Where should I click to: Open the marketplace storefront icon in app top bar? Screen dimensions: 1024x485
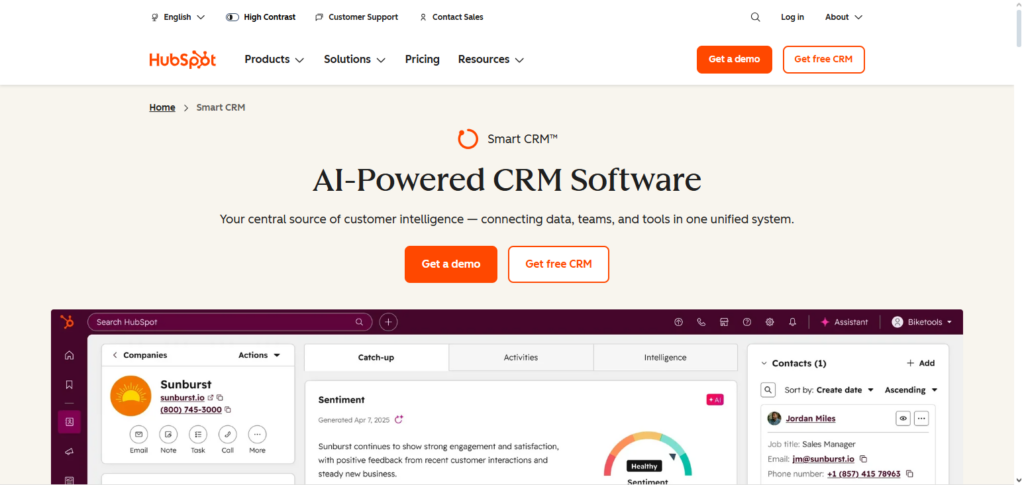(724, 322)
